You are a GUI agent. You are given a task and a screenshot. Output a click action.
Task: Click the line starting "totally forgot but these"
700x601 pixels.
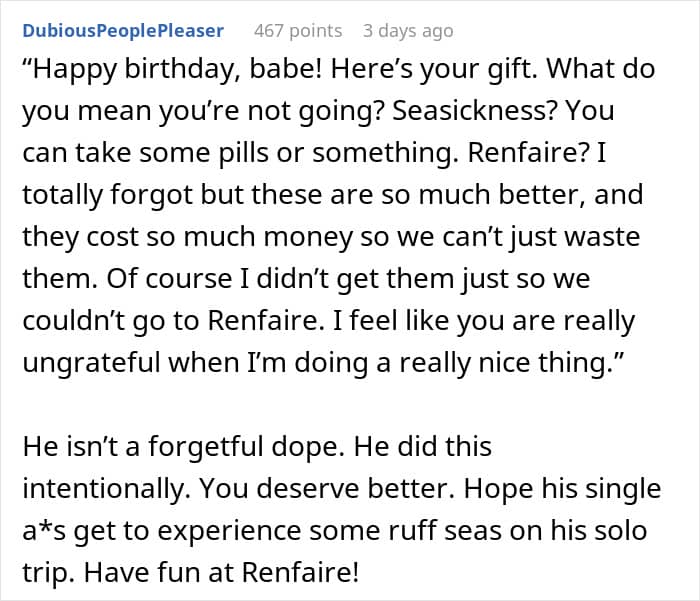coord(333,195)
